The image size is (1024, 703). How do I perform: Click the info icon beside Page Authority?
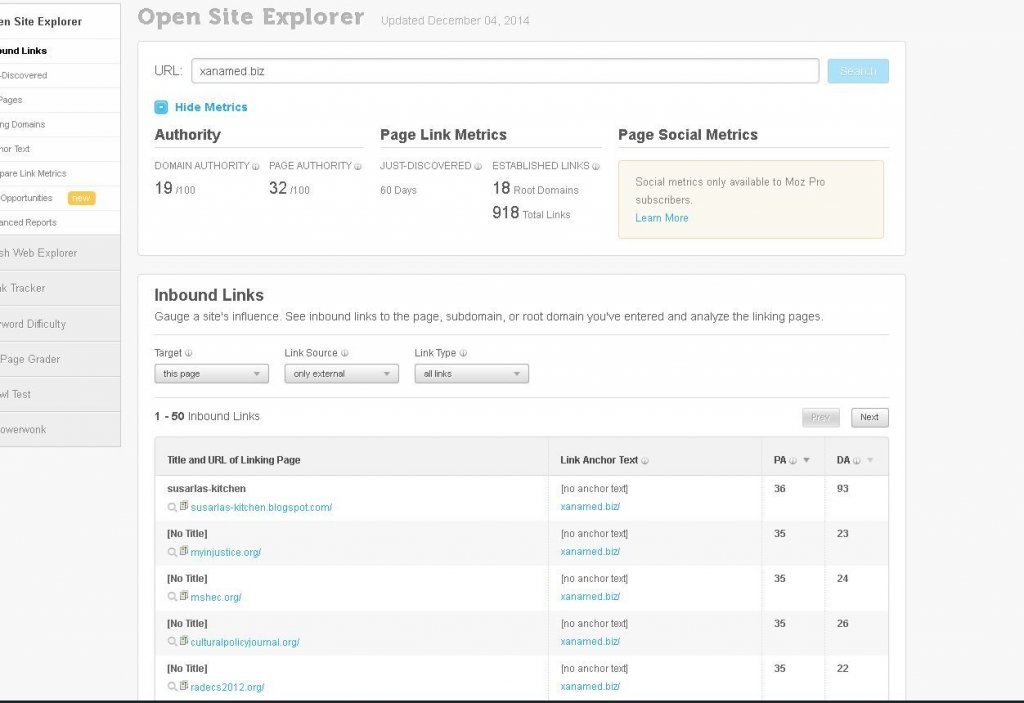click(358, 167)
